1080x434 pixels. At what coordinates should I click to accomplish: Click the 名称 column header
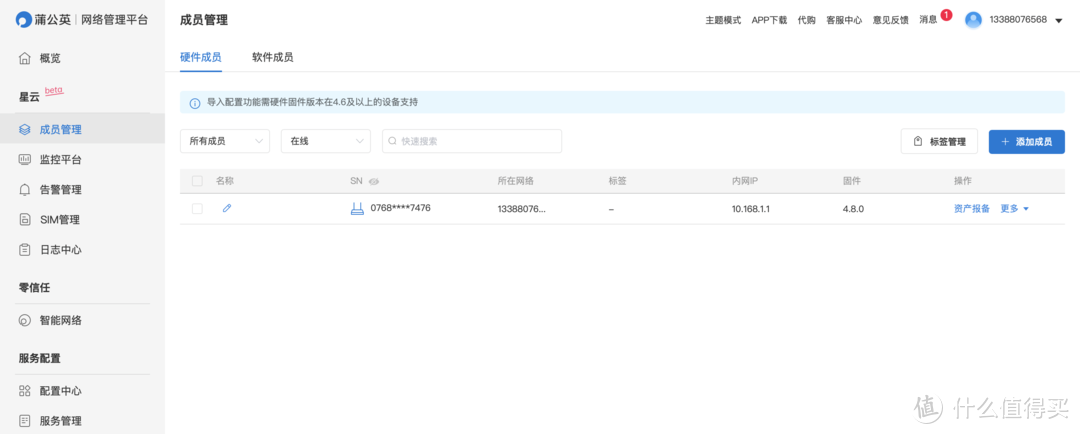(225, 181)
